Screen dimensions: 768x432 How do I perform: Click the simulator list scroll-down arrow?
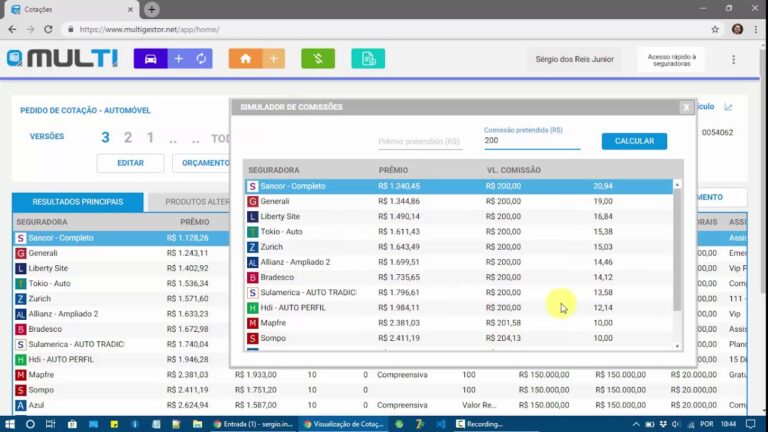[x=677, y=346]
